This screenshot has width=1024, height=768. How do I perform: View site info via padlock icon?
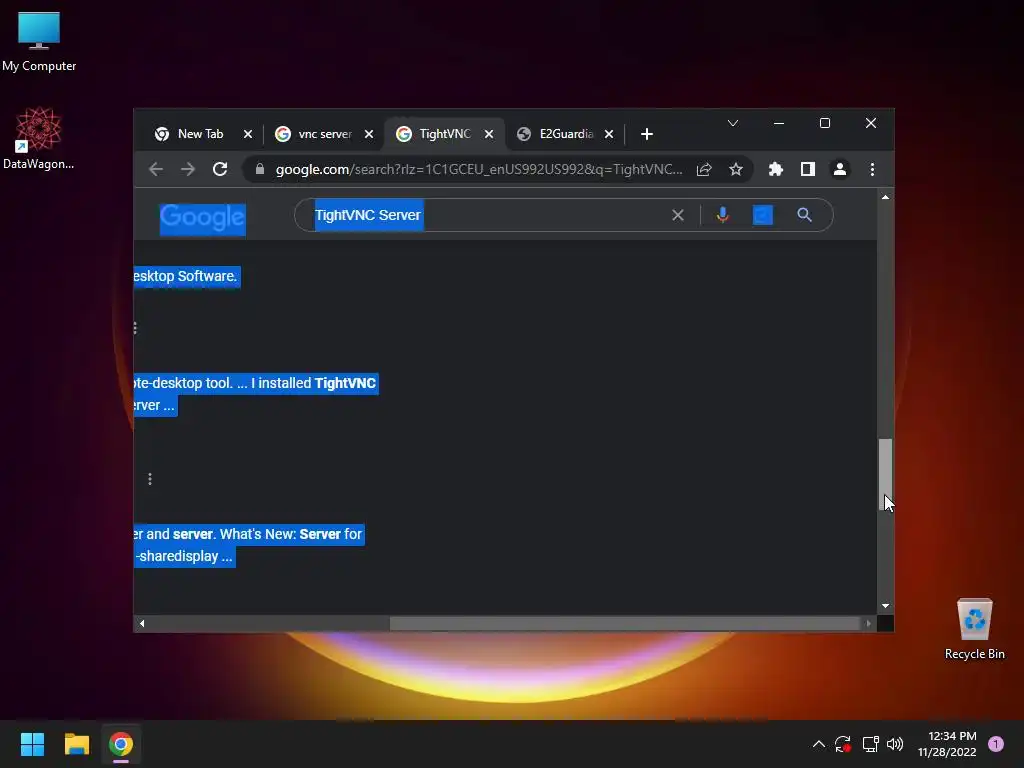260,170
